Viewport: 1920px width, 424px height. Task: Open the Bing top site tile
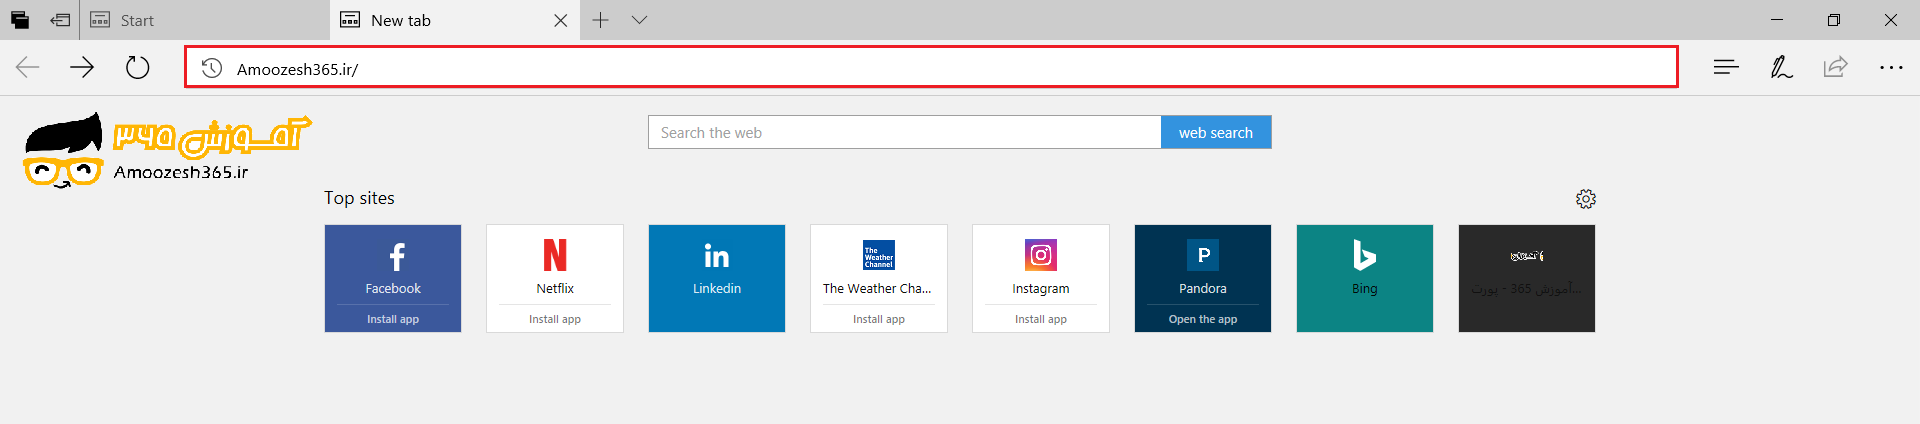point(1365,278)
